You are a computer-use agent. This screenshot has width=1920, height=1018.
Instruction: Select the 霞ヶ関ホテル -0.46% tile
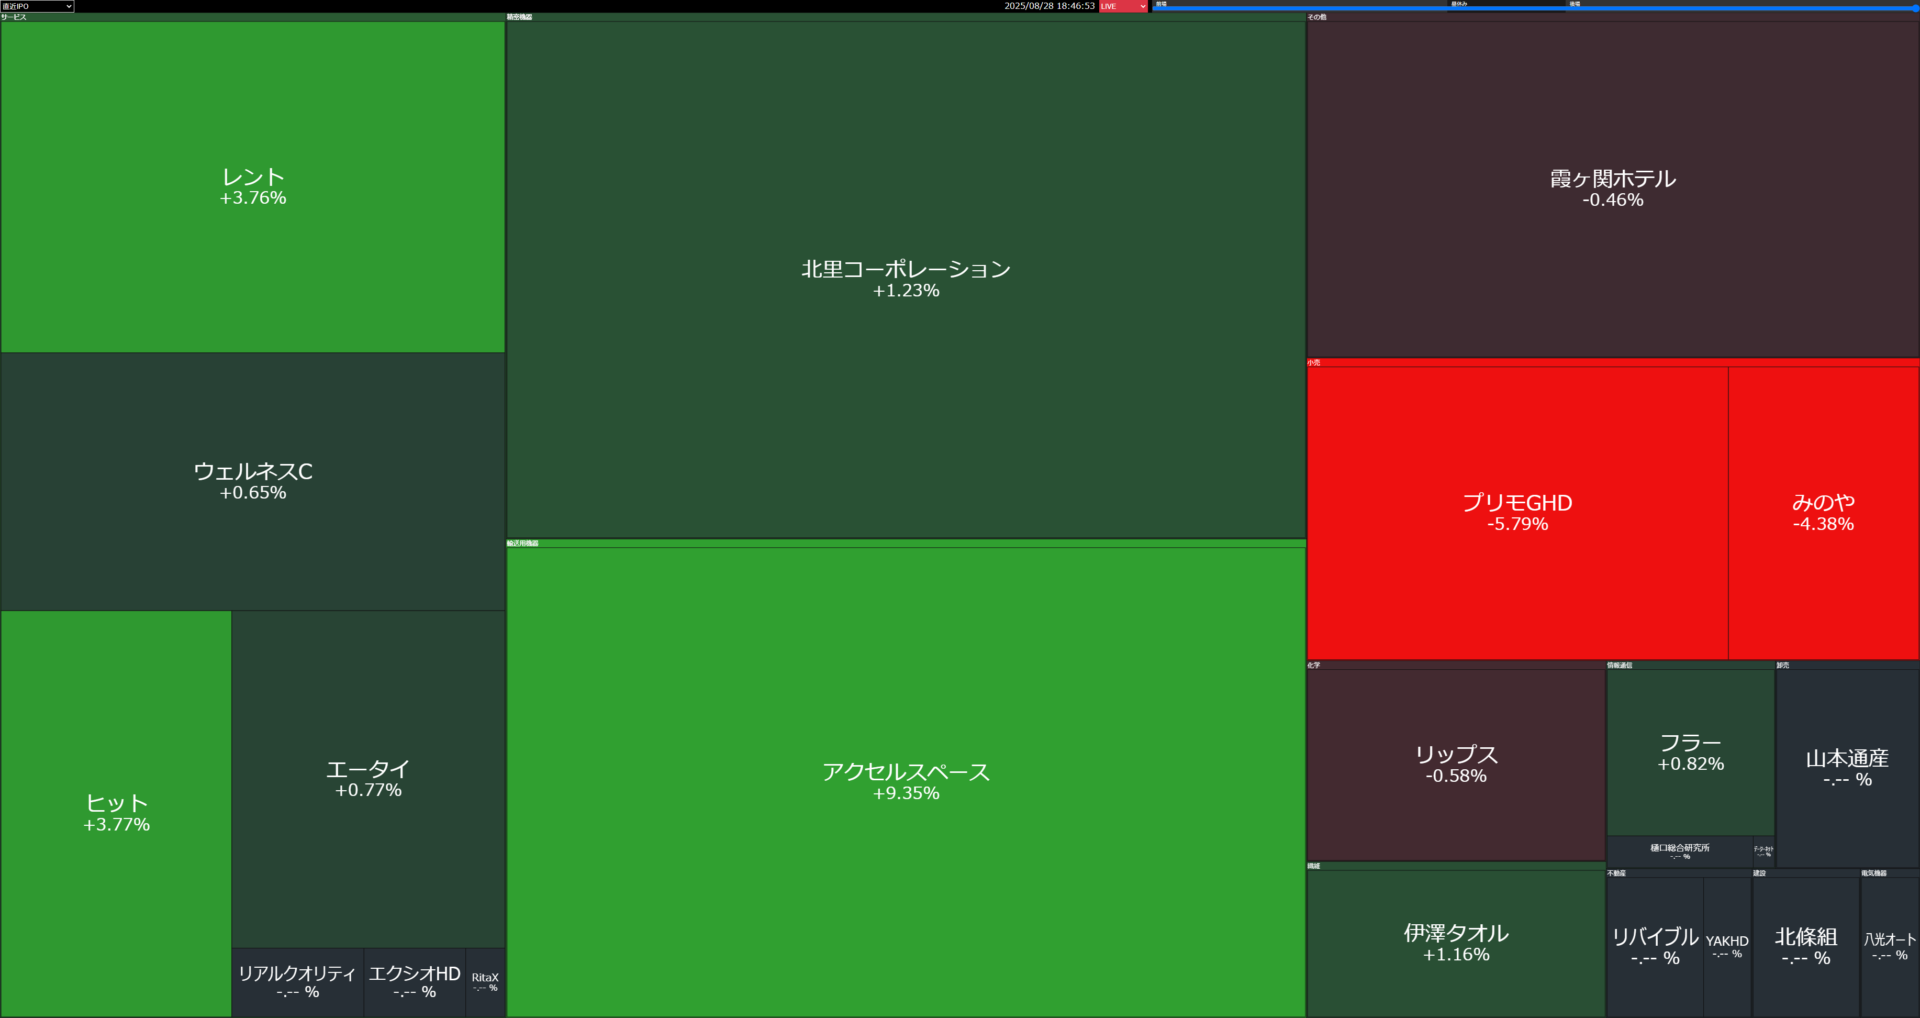point(1613,188)
